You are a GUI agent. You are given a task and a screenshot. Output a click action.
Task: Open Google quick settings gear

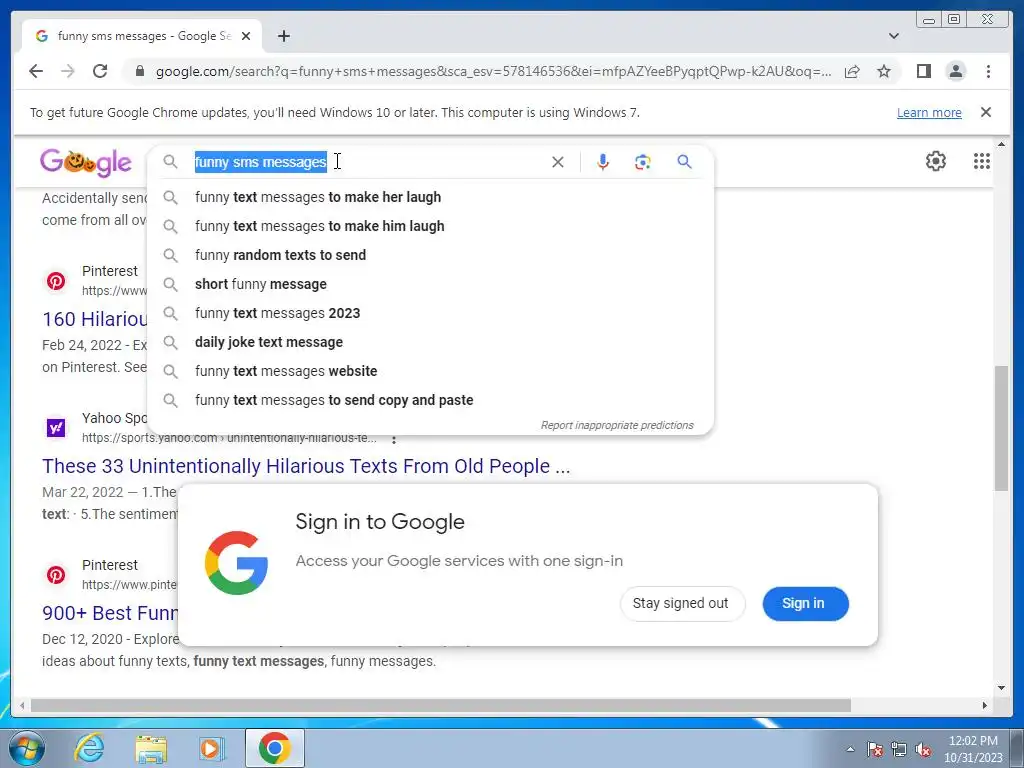(936, 161)
